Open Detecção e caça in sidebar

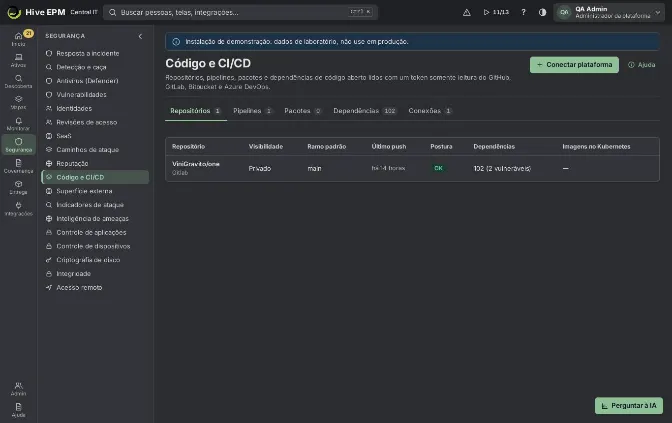[x=95, y=67]
